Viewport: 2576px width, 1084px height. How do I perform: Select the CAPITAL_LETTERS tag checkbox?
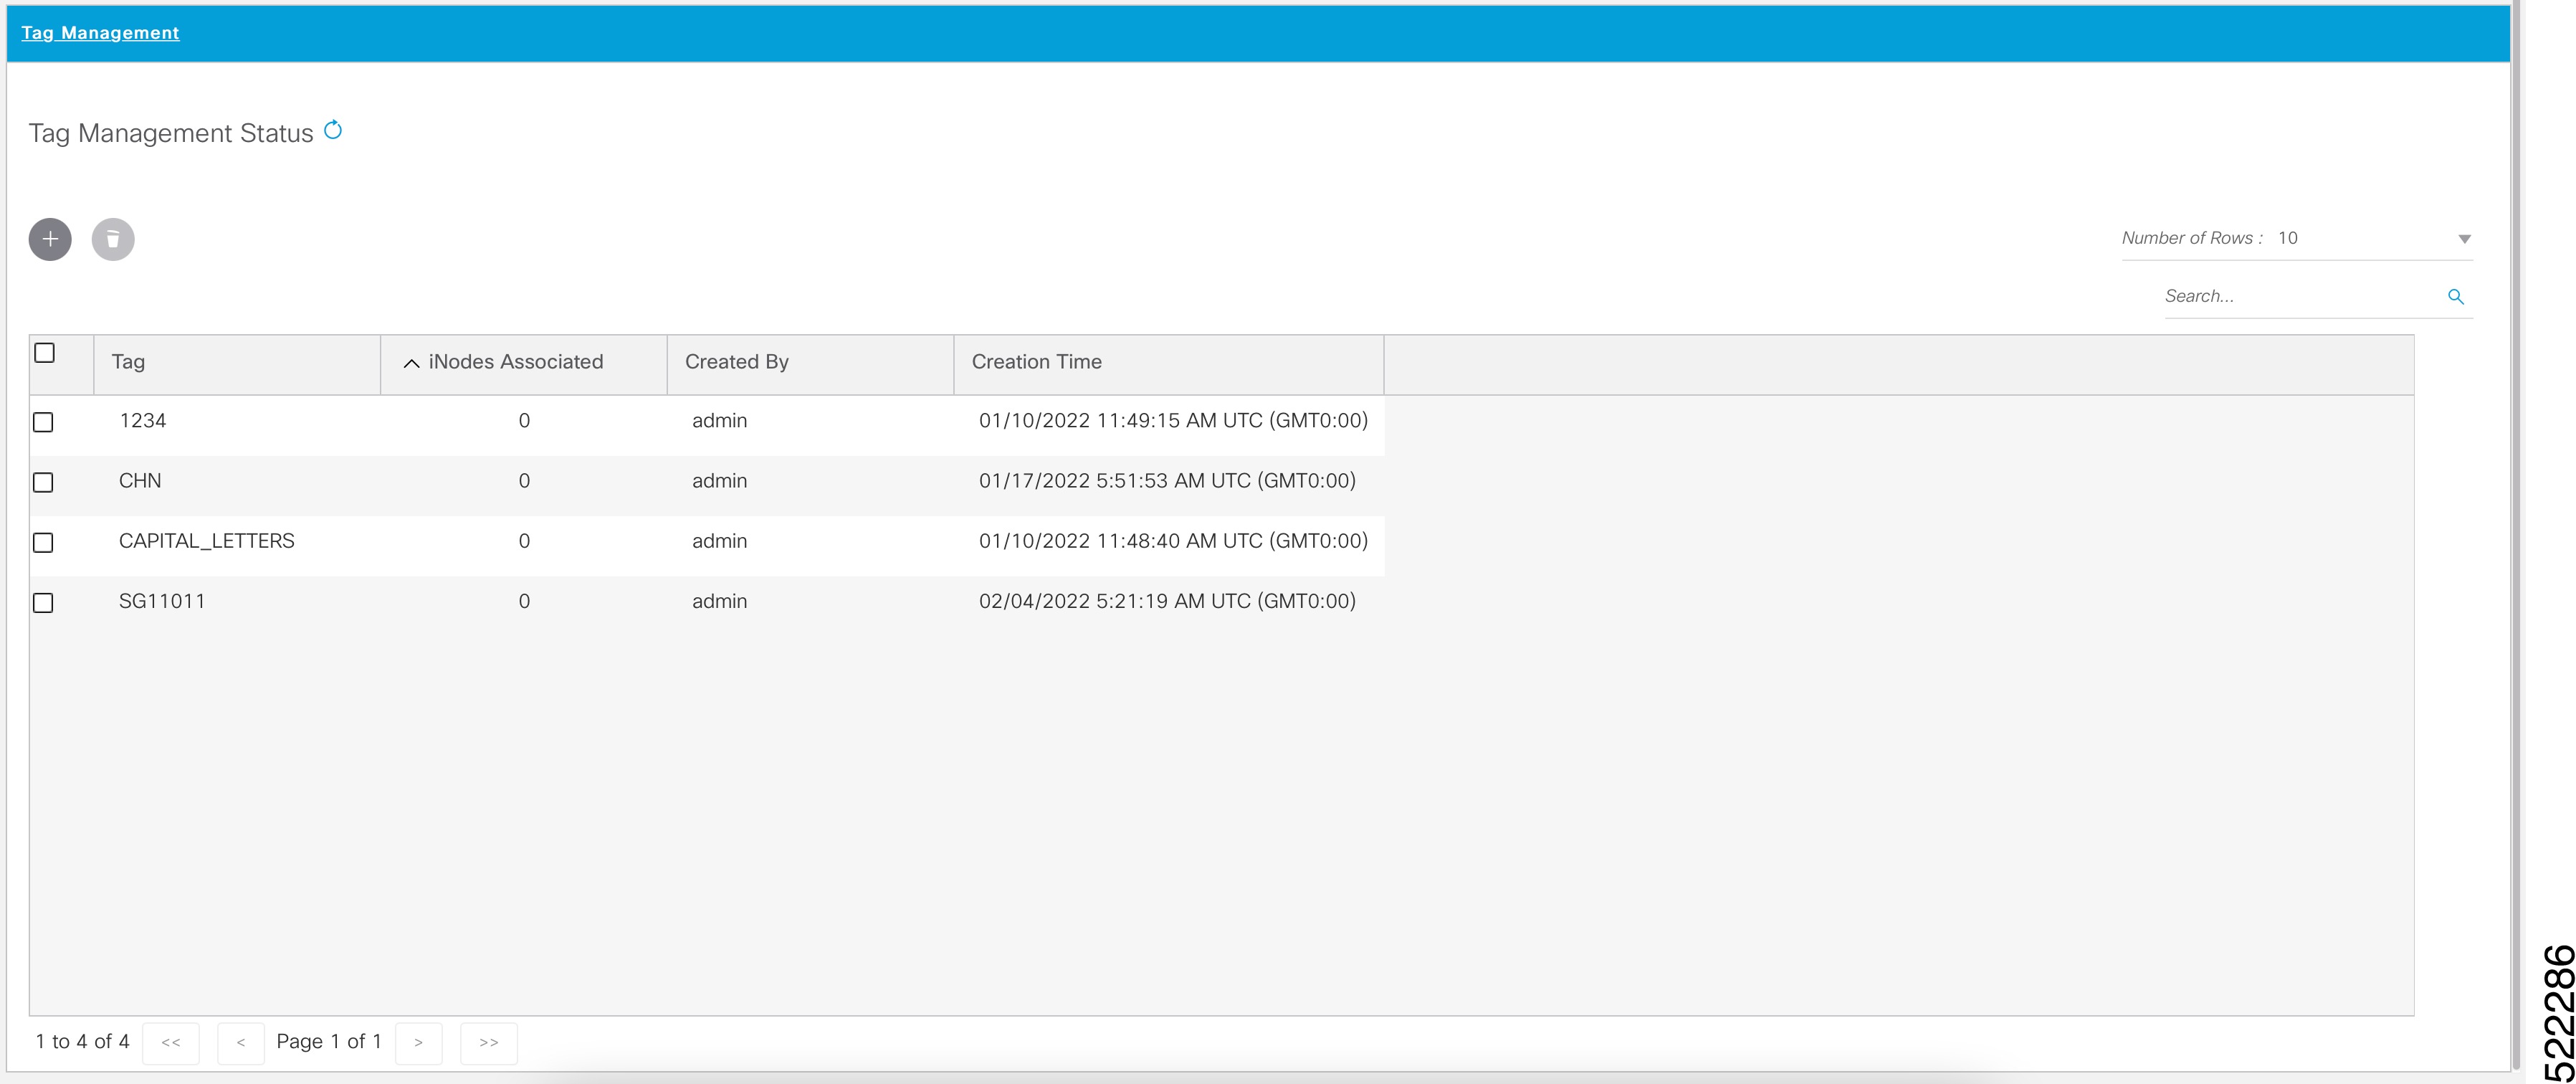[x=44, y=543]
